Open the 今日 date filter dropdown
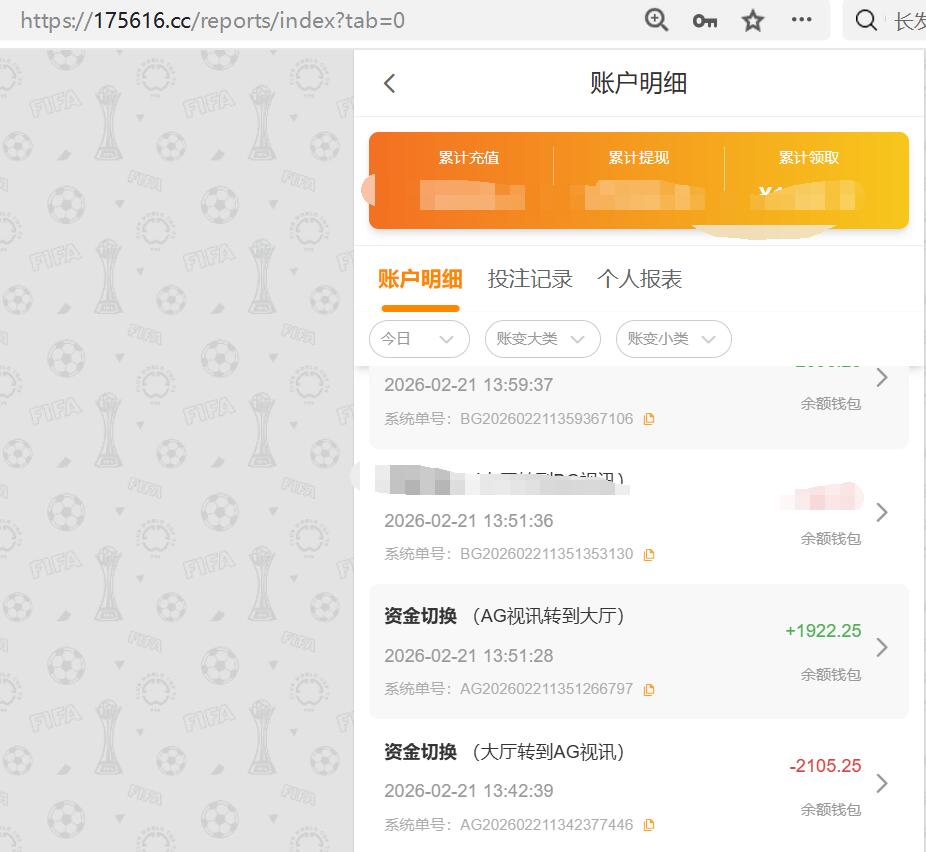The width and height of the screenshot is (926, 852). [419, 339]
